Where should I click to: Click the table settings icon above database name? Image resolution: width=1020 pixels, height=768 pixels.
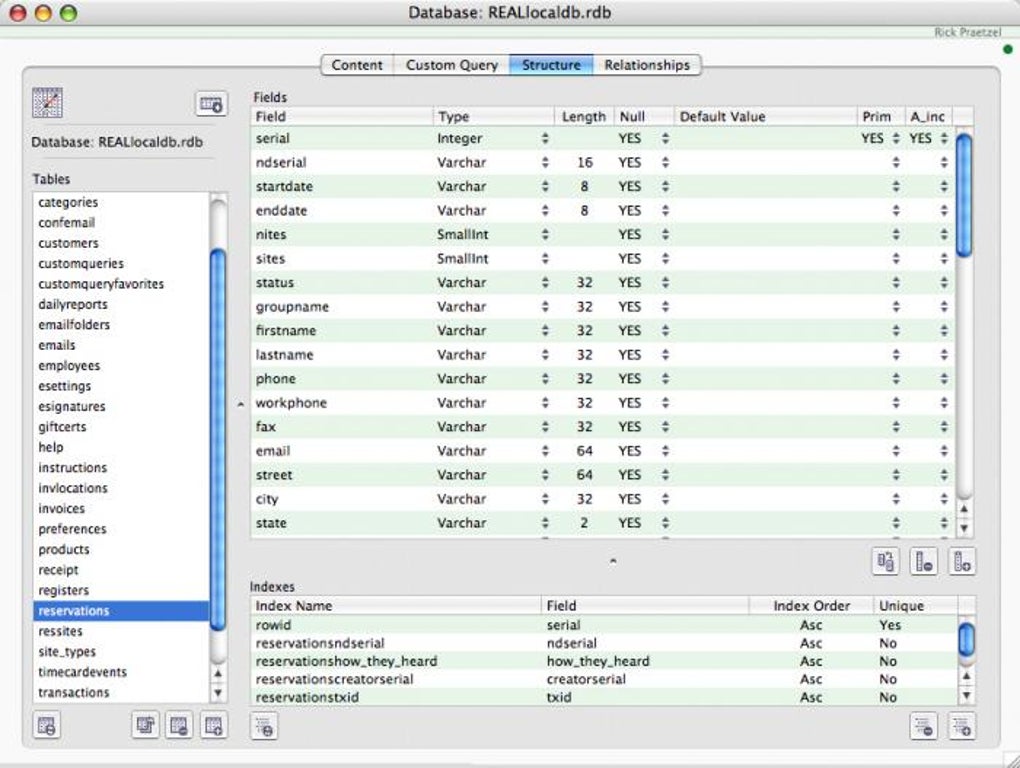pos(211,104)
